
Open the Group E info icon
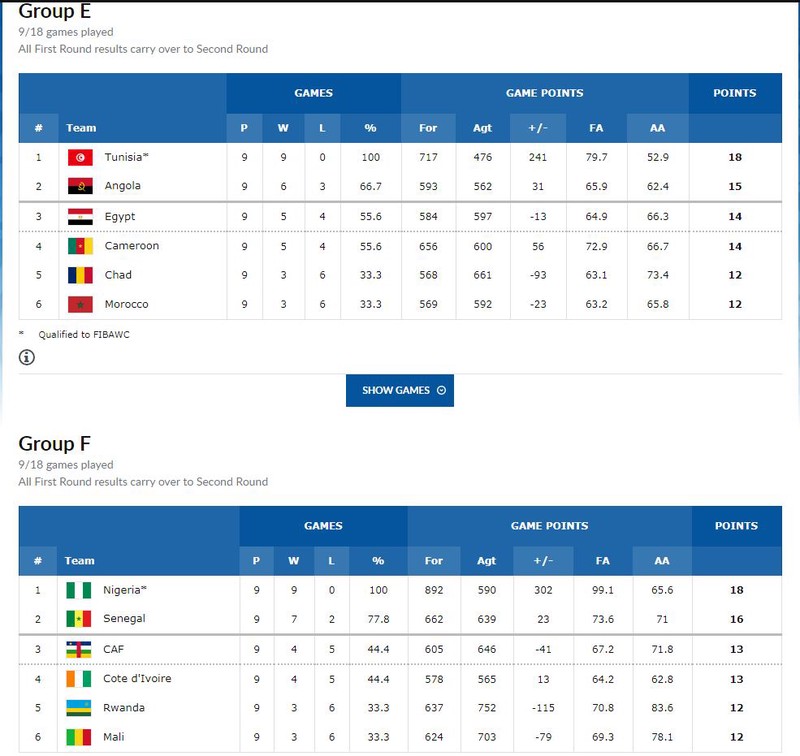tap(27, 357)
